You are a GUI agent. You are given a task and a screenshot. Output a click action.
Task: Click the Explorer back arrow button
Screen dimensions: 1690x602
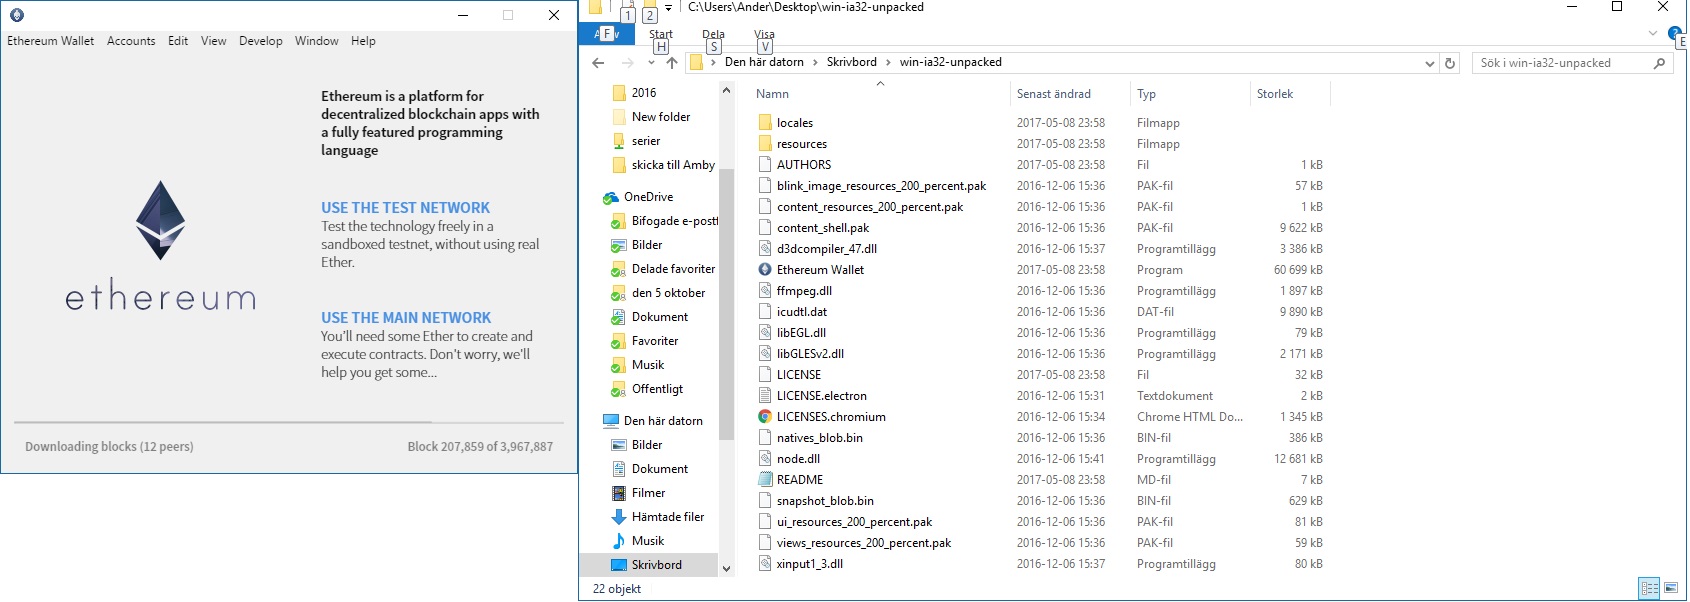coord(598,63)
